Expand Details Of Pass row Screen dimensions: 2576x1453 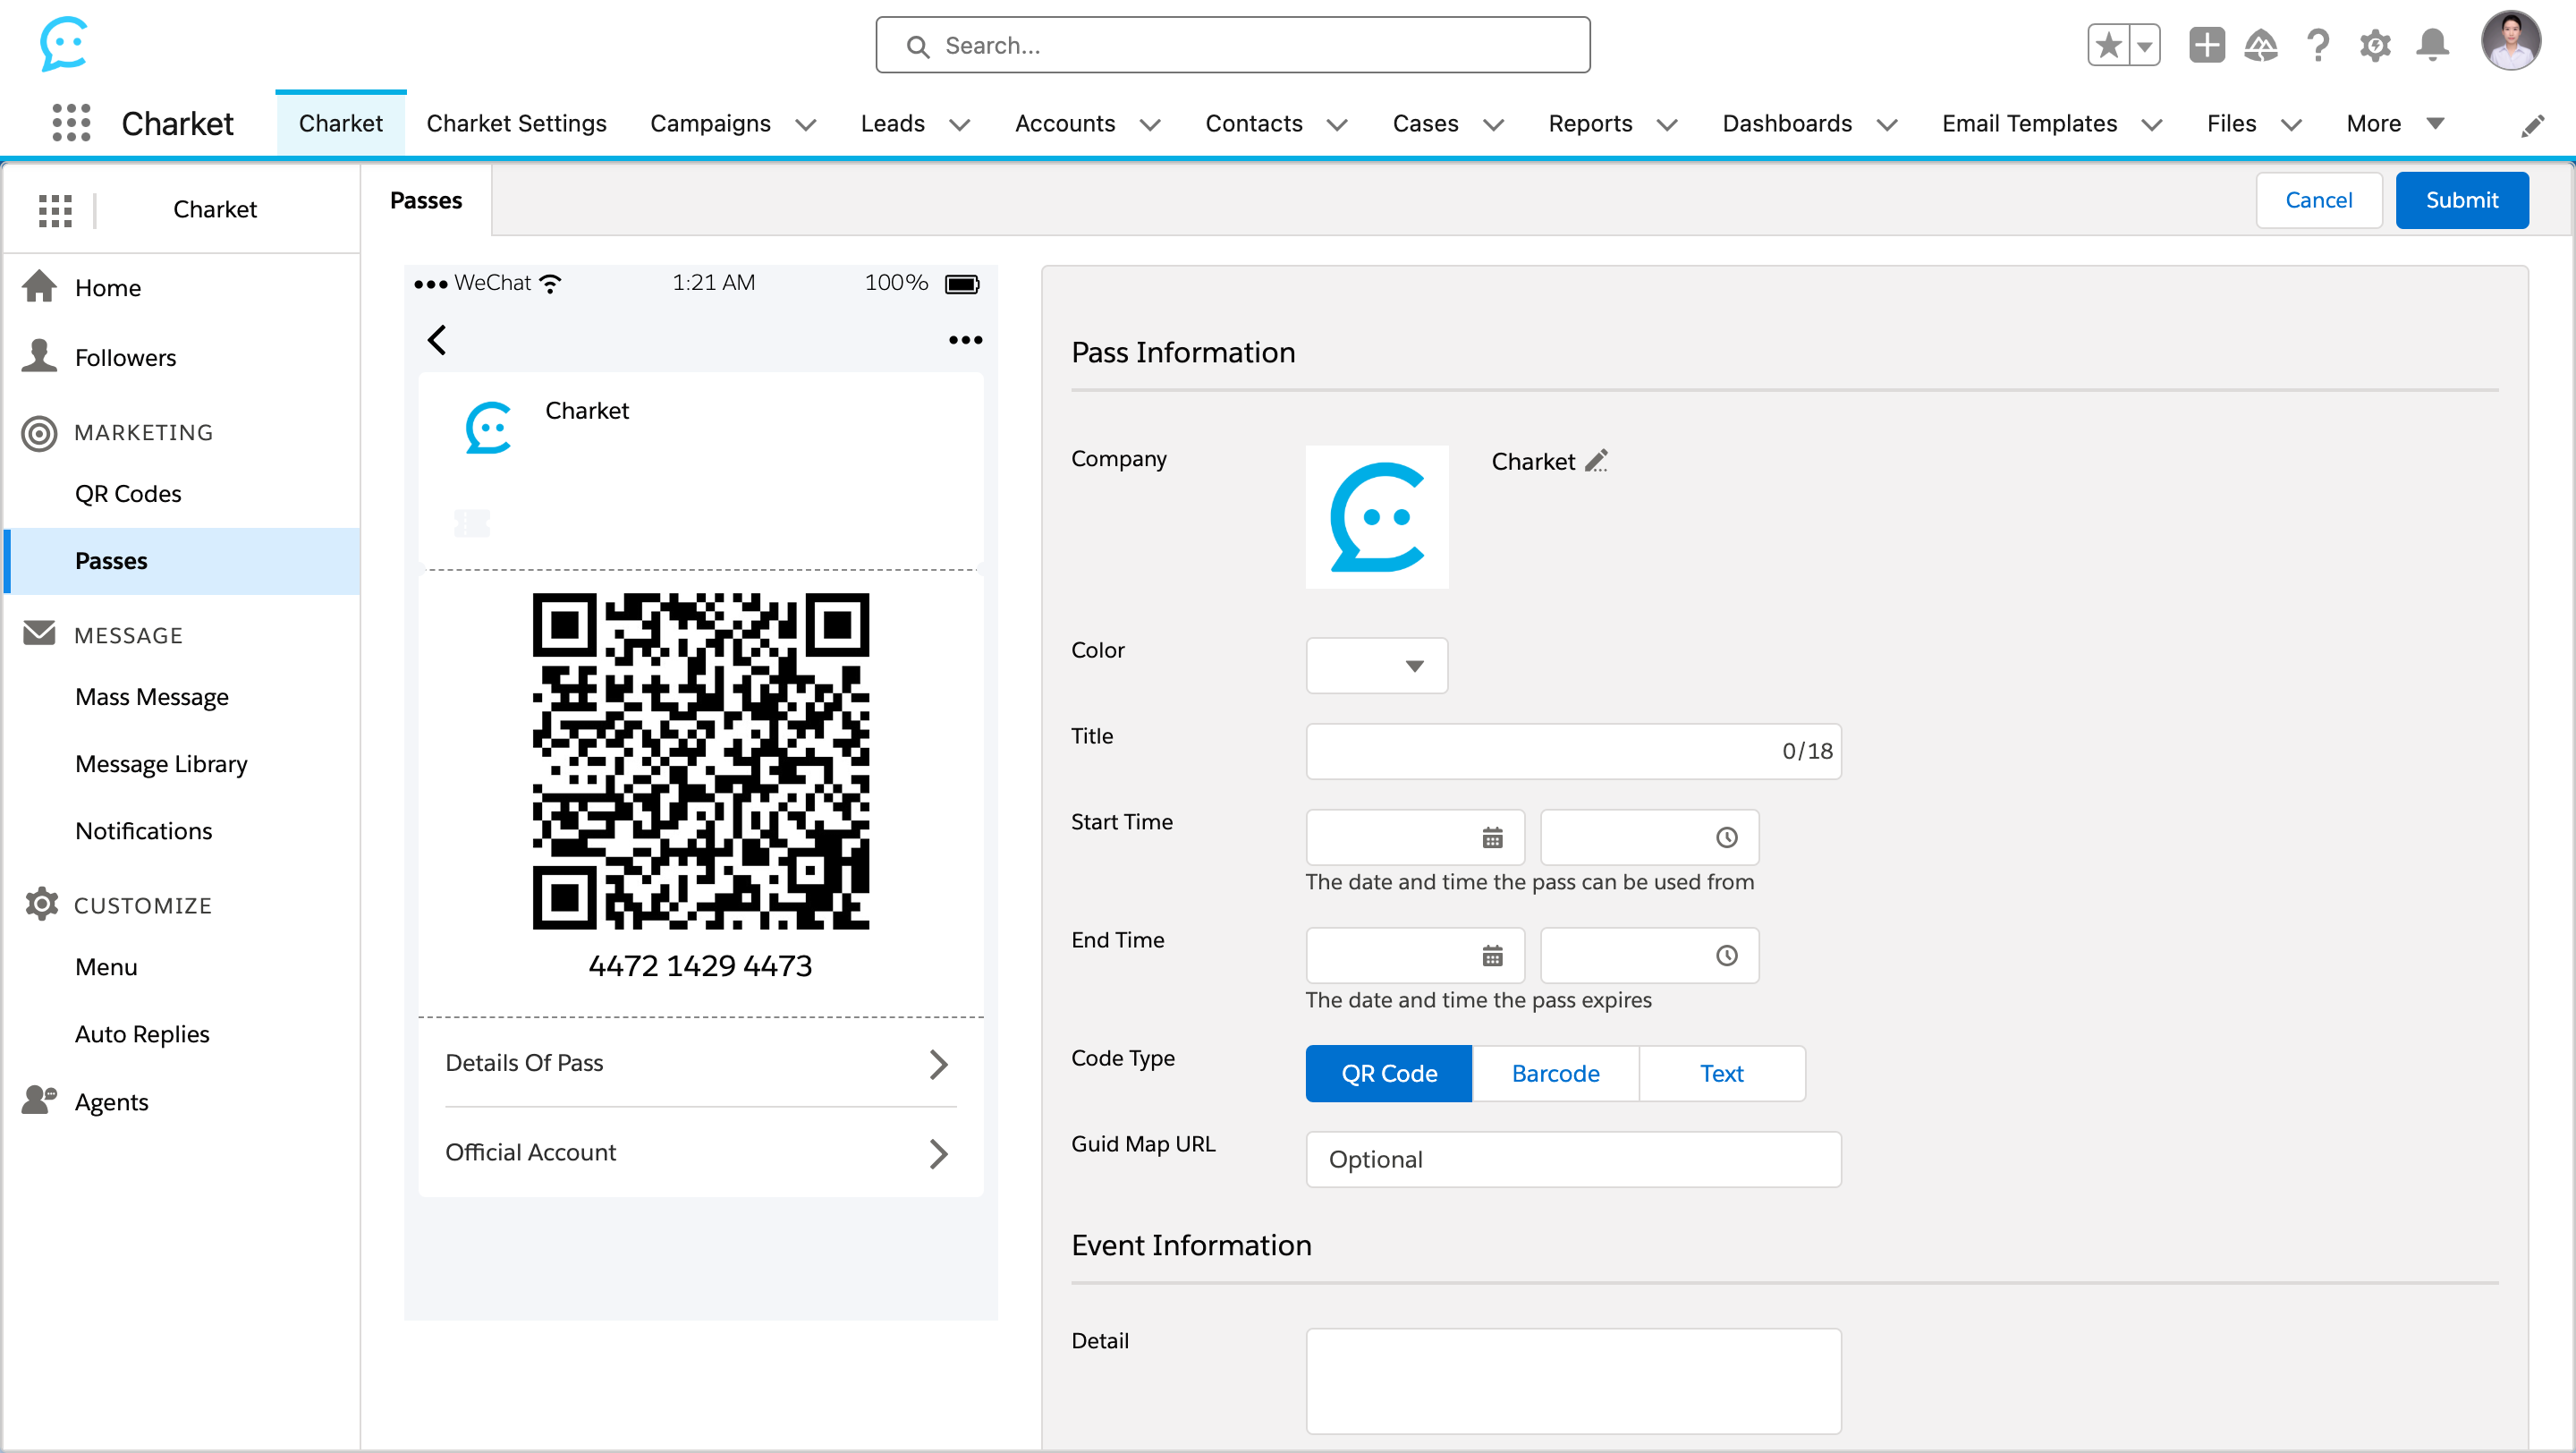[700, 1063]
